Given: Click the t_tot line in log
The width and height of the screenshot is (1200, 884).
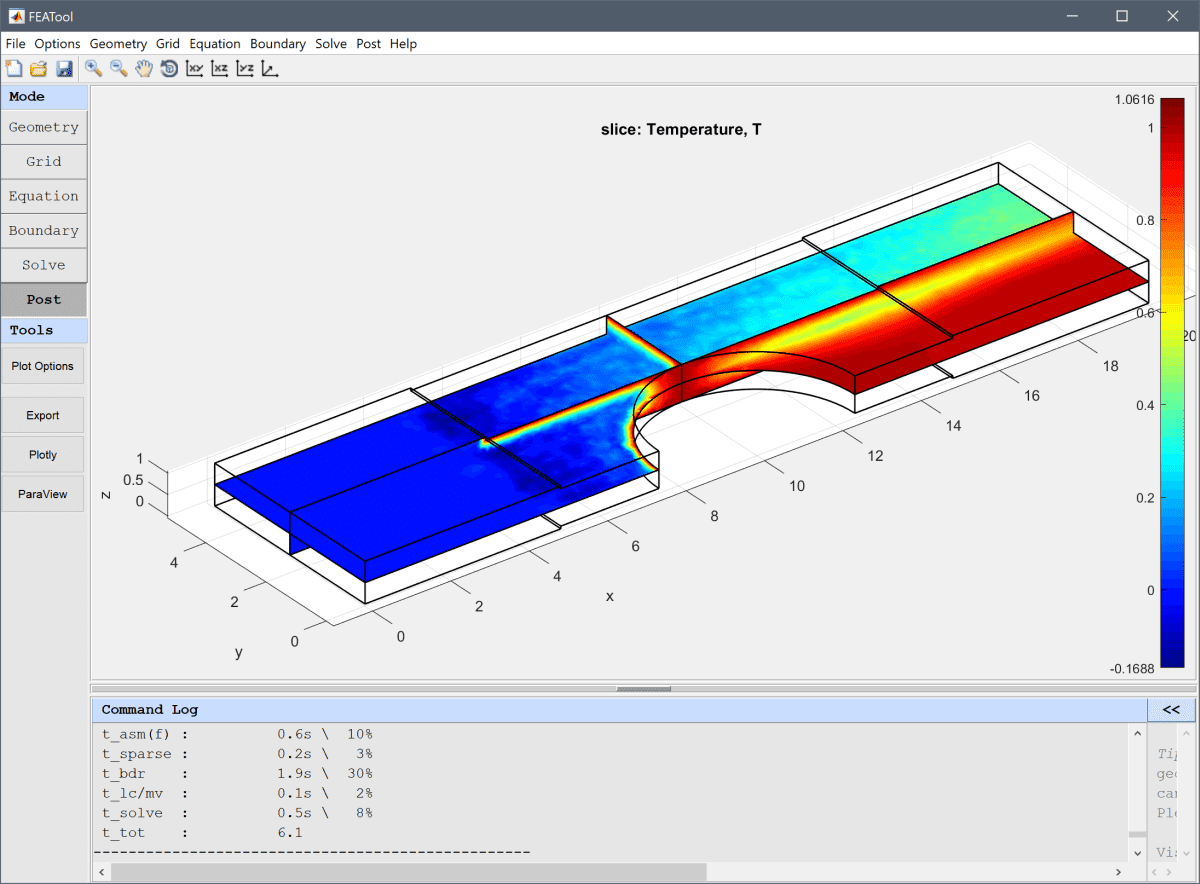Looking at the screenshot, I should pyautogui.click(x=202, y=832).
